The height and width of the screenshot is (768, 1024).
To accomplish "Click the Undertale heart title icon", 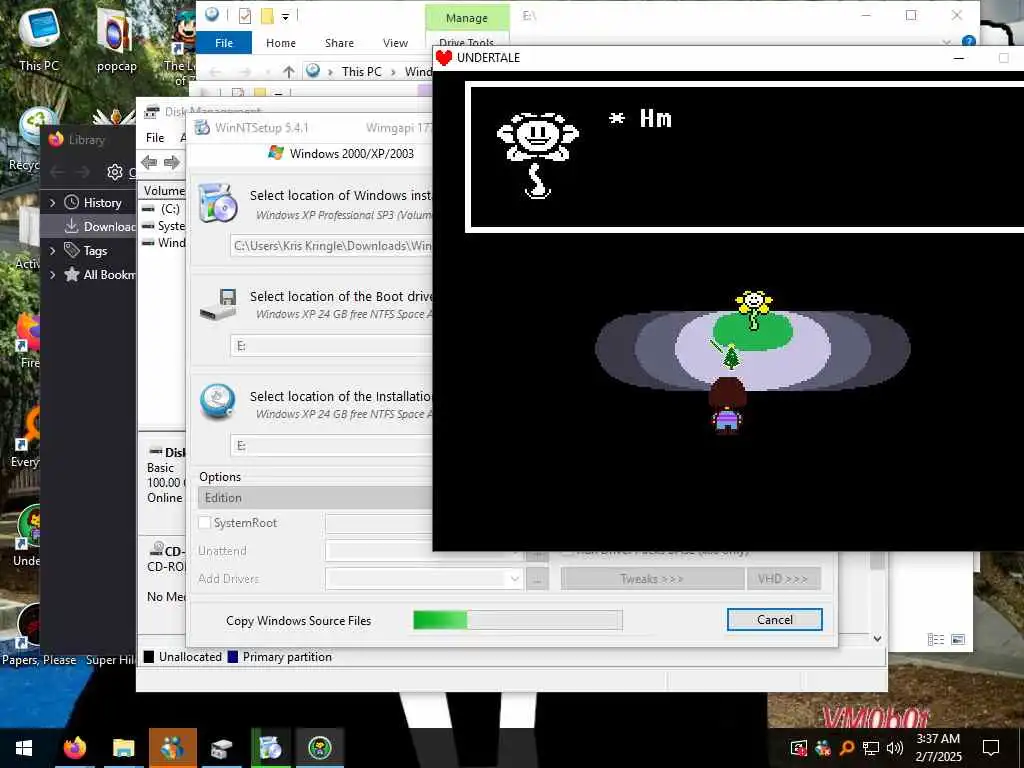I will (444, 58).
